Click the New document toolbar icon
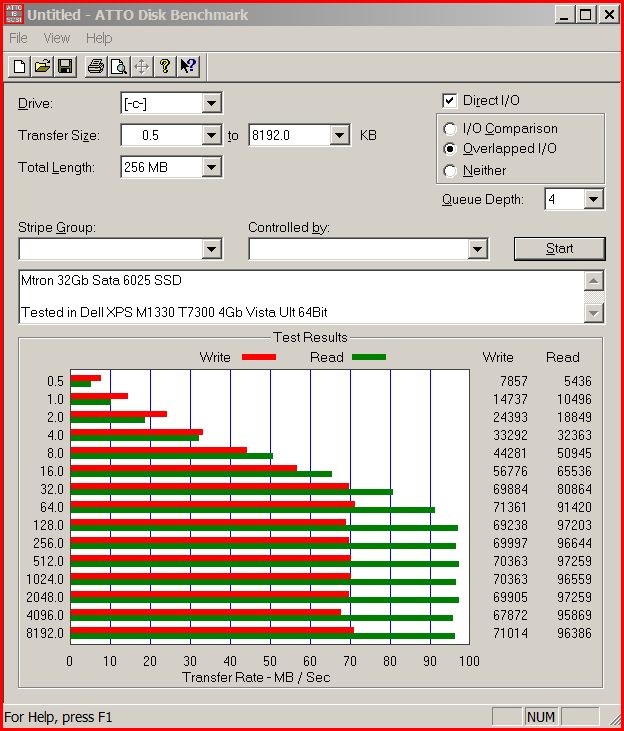The height and width of the screenshot is (731, 624). 20,66
